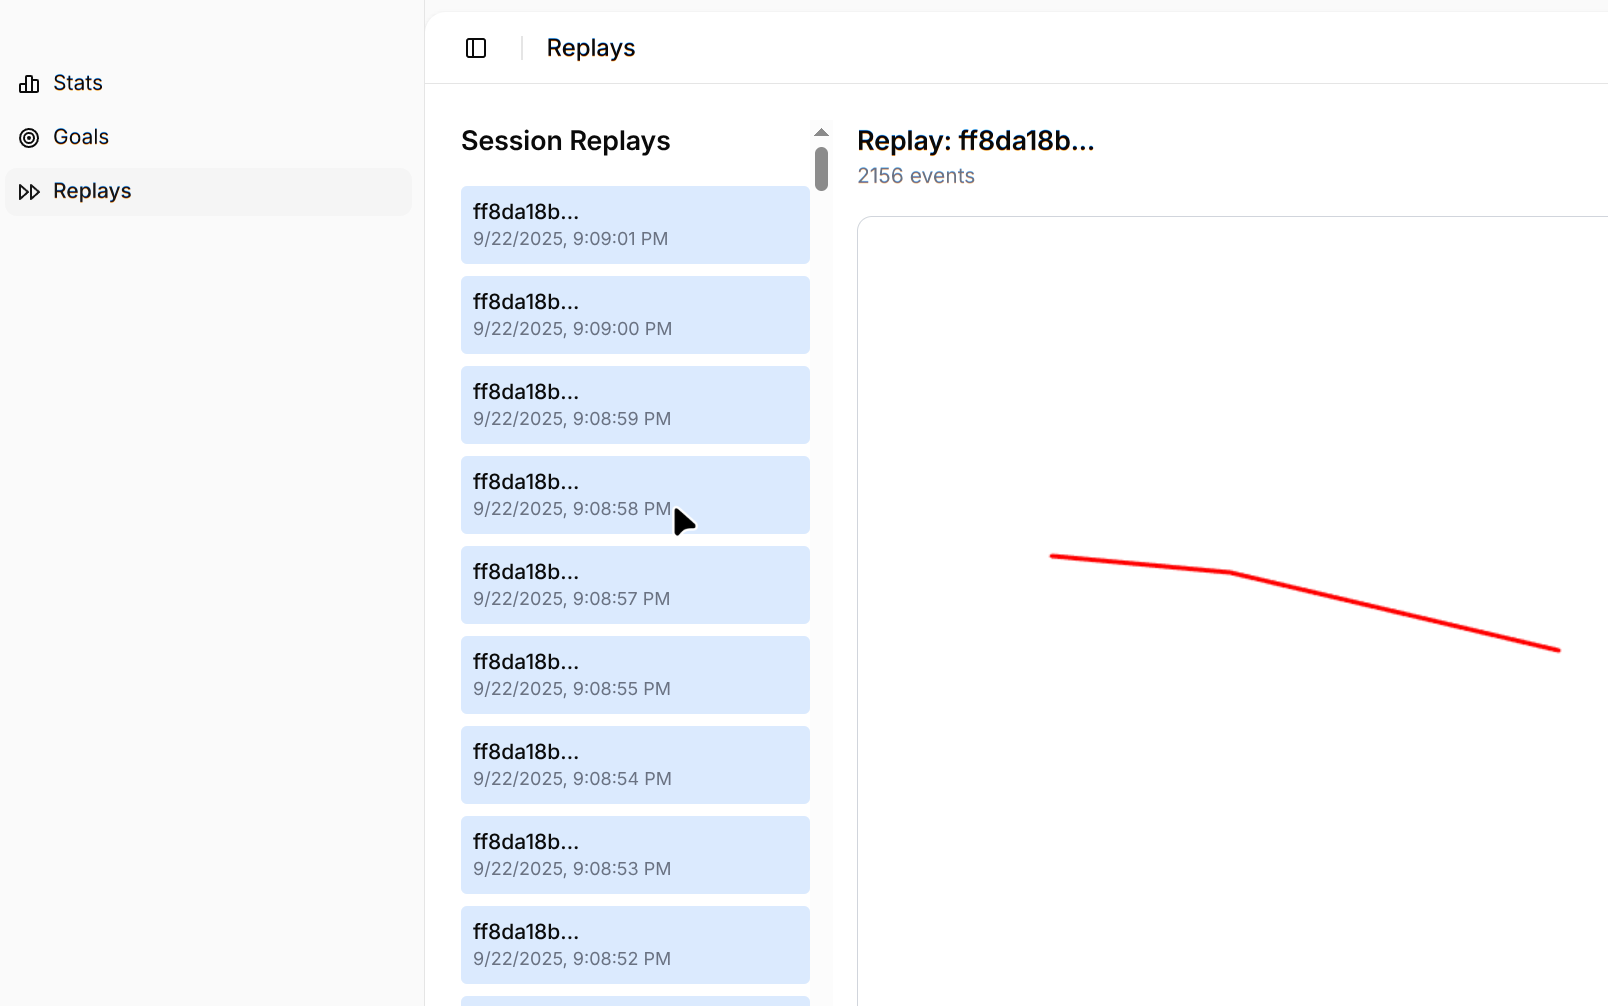Open the Stats page

click(78, 83)
